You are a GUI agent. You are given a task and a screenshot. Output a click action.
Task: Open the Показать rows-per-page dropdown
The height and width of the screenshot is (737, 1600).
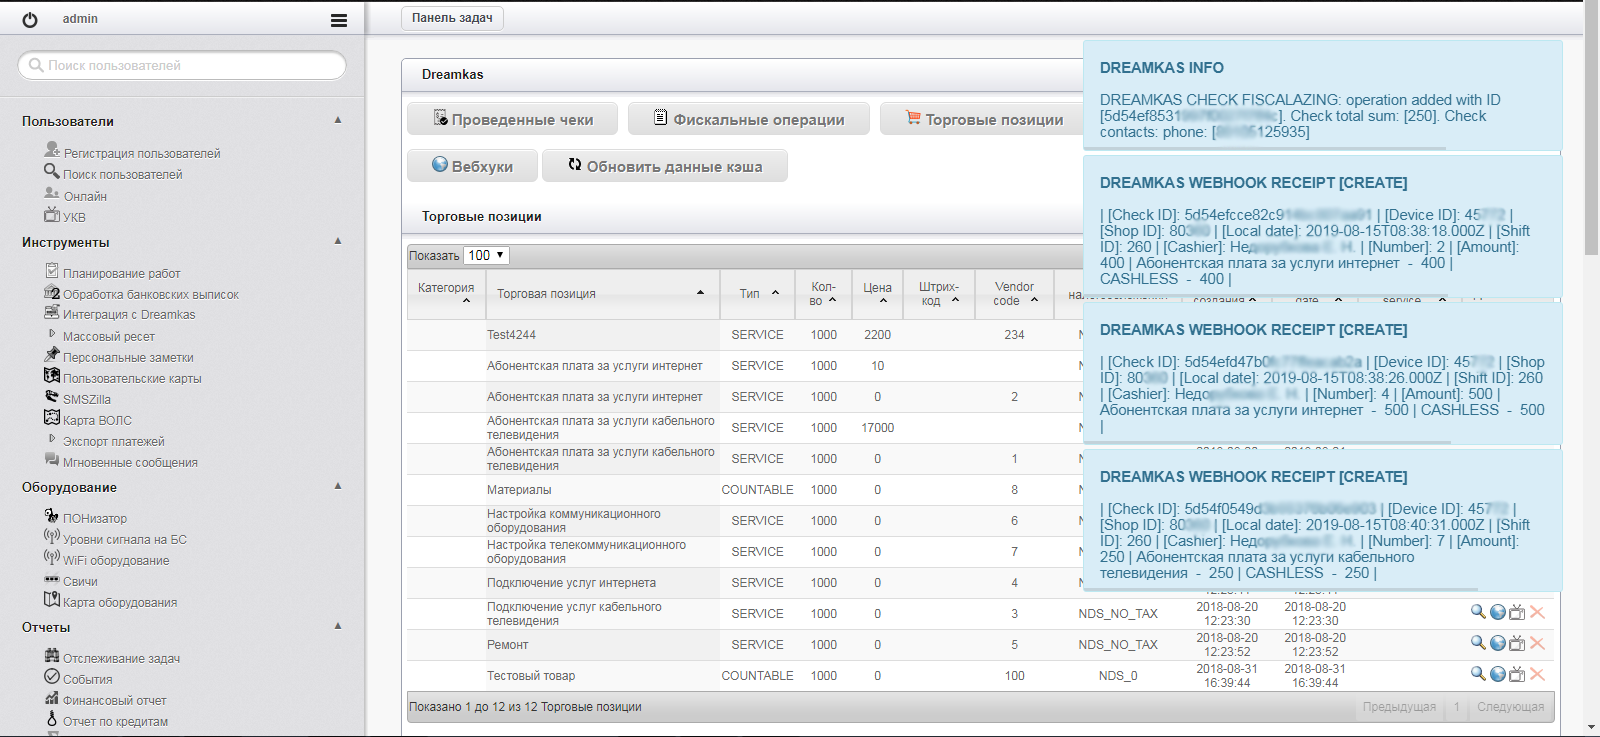coord(486,256)
